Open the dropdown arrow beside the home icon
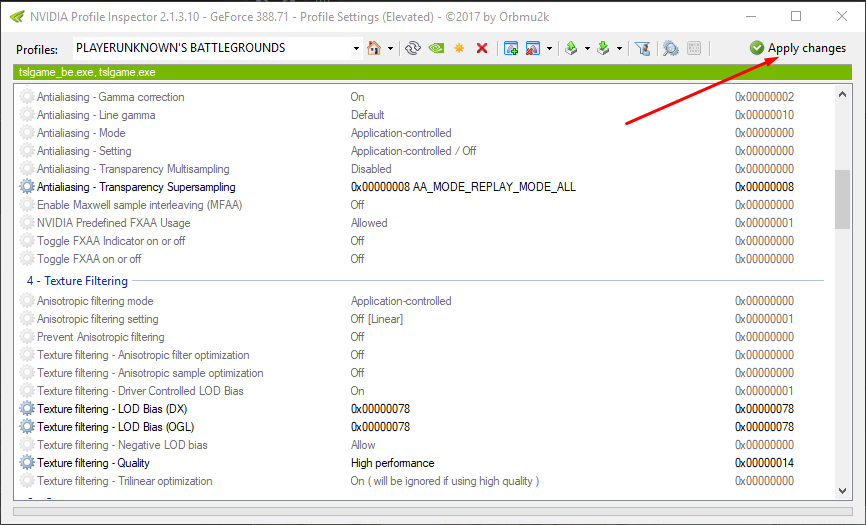This screenshot has width=866, height=525. (390, 48)
